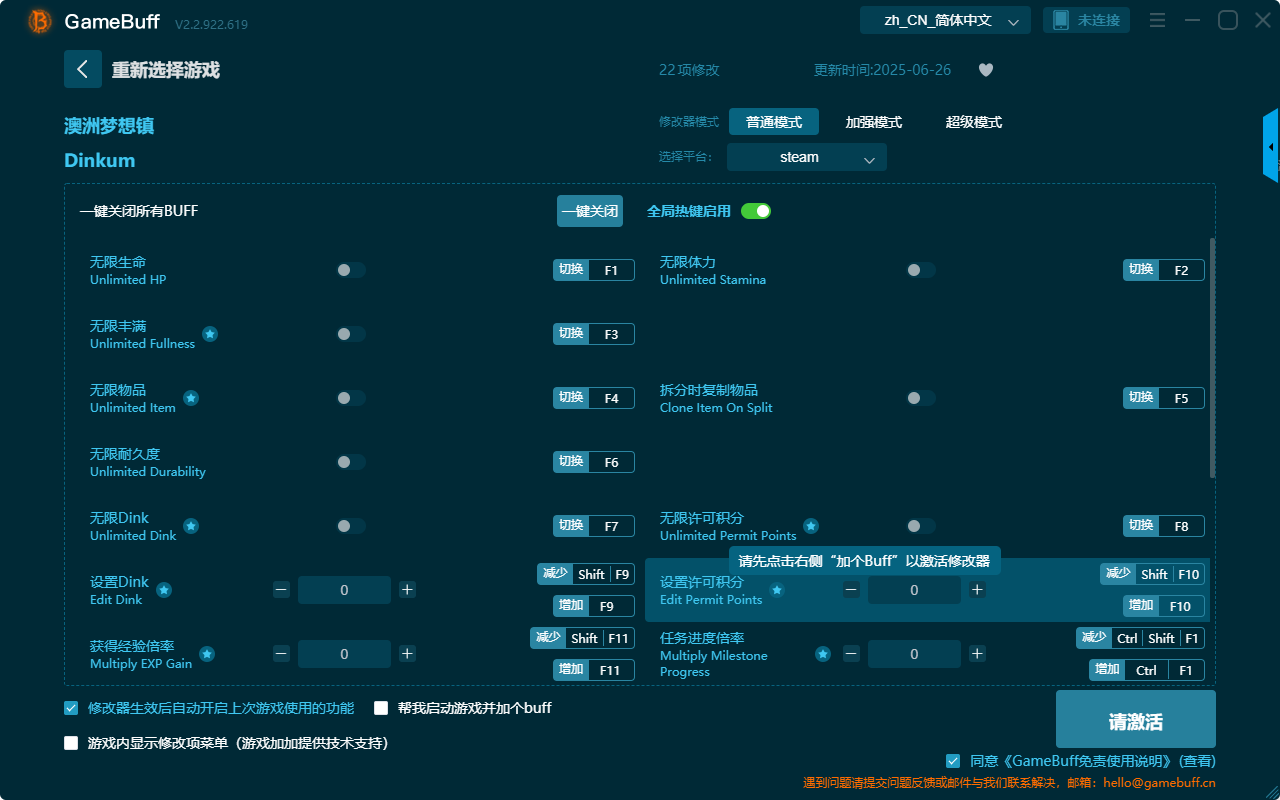This screenshot has width=1280, height=800.
Task: Increase Multiply Milestone Progress with plus
Action: click(977, 654)
